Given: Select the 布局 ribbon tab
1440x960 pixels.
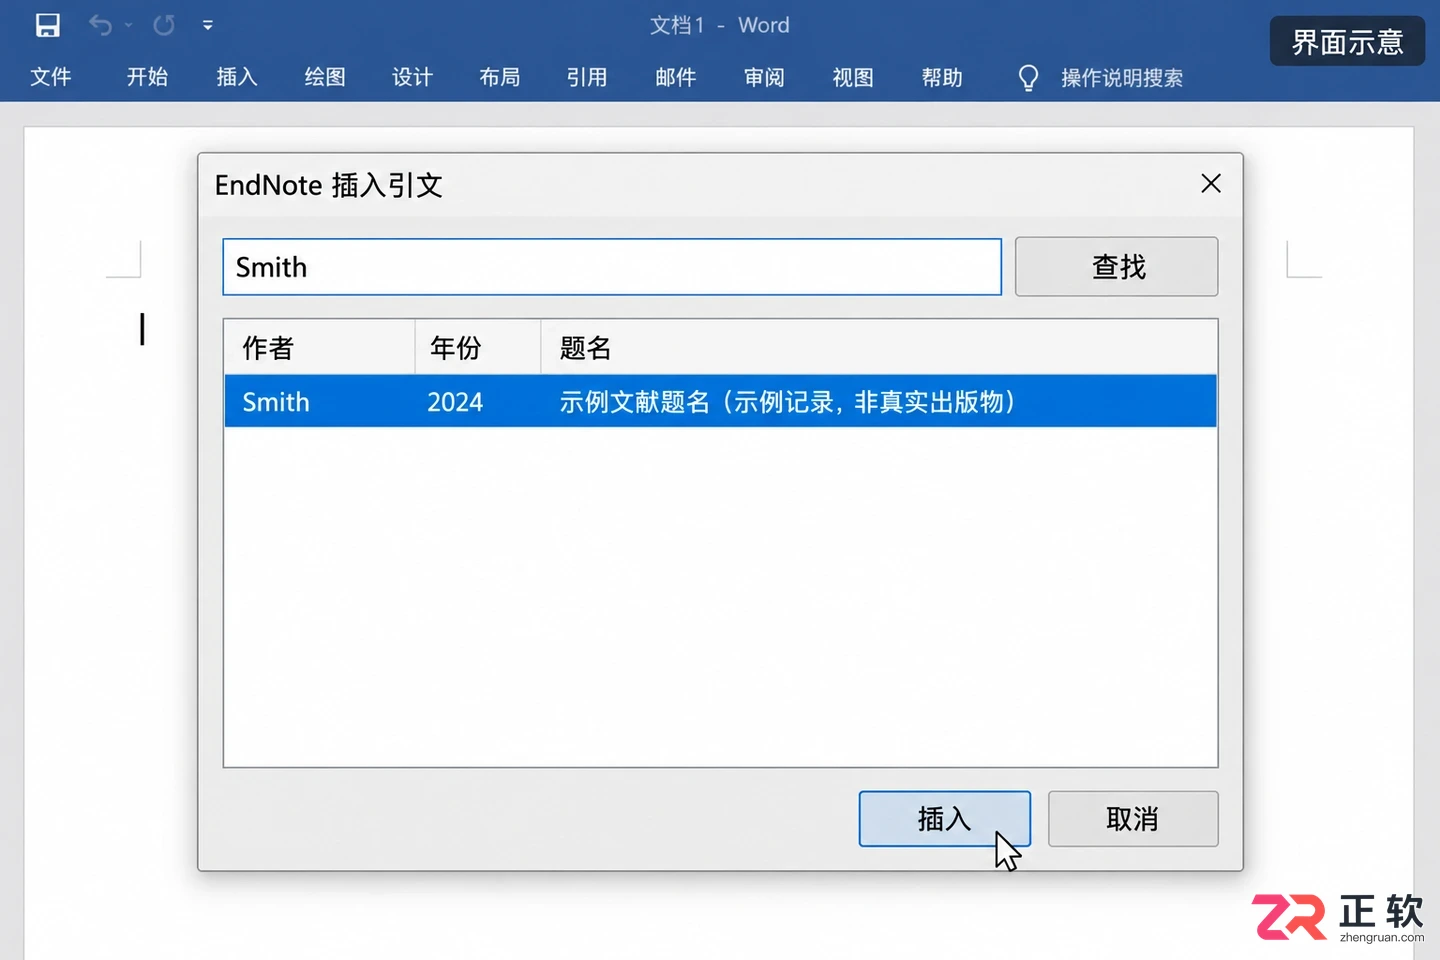Looking at the screenshot, I should (499, 78).
